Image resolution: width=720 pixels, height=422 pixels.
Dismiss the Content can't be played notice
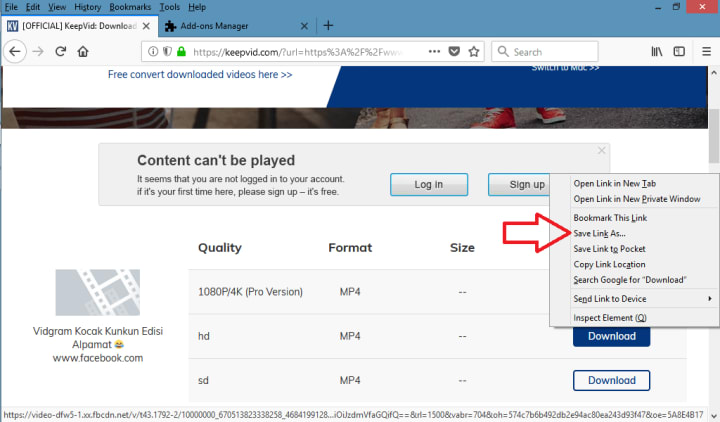tap(602, 151)
